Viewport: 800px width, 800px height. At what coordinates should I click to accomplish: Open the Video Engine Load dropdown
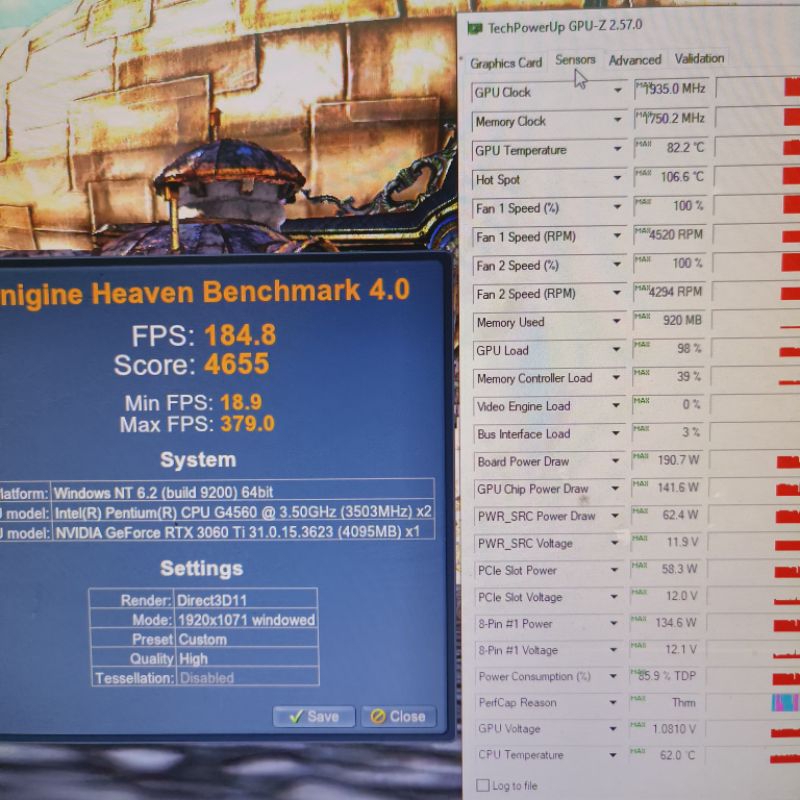pyautogui.click(x=616, y=405)
